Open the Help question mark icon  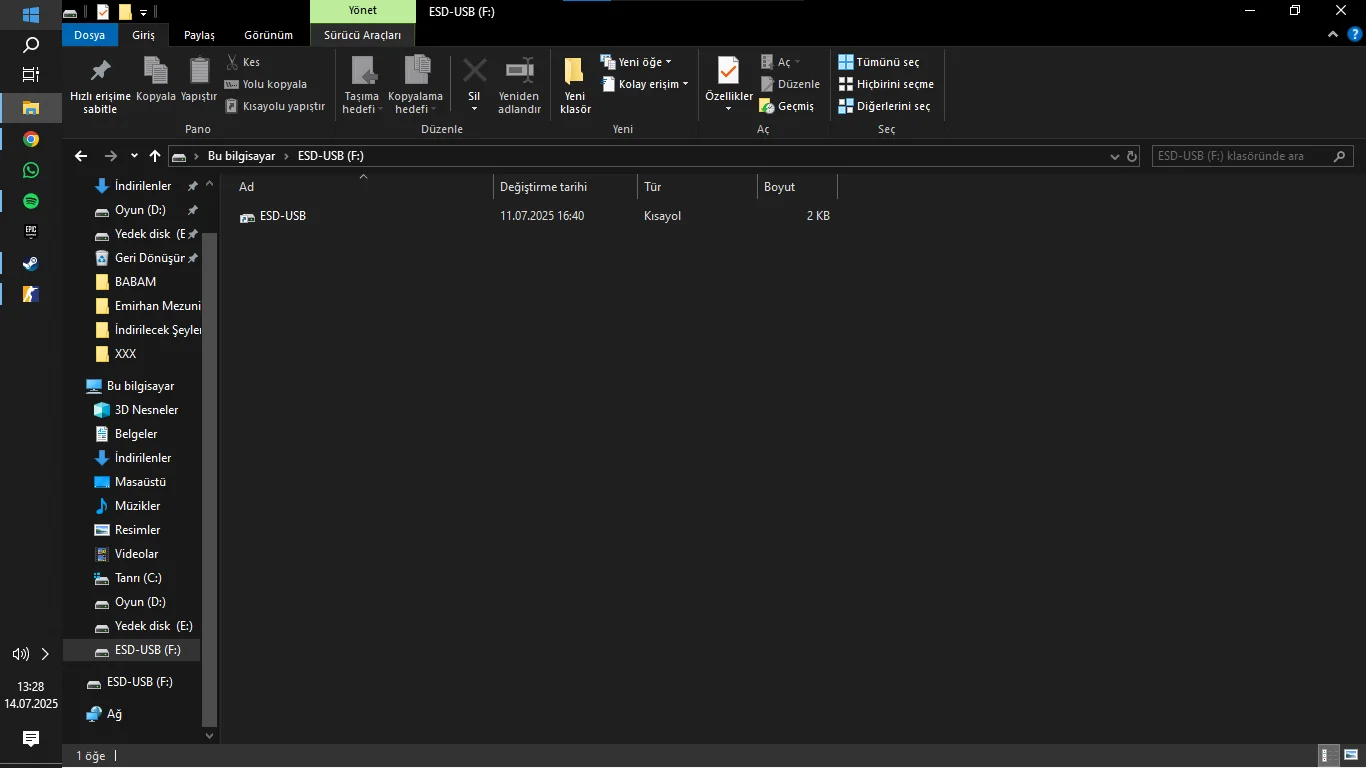coord(1355,34)
